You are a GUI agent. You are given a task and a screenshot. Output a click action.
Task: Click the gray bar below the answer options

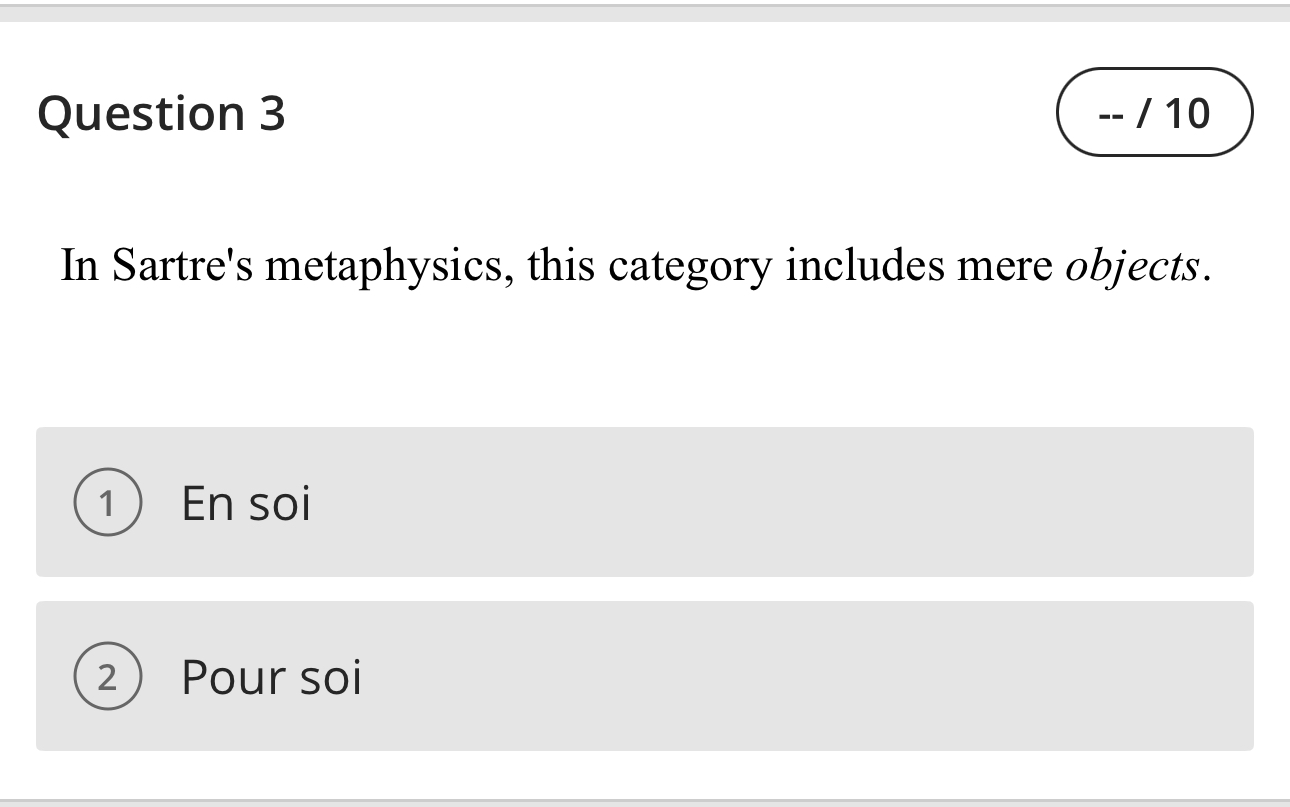pos(644,800)
